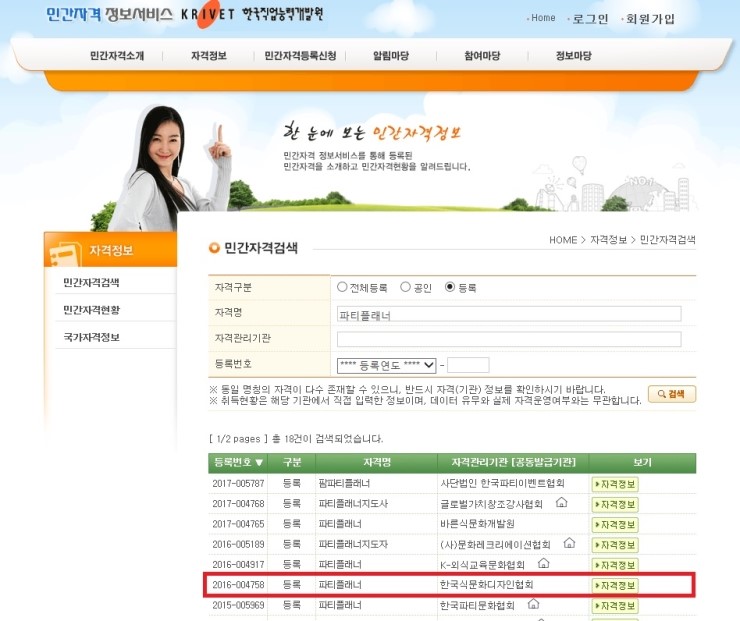Click home icon next to 한국파티문화협회
The image size is (740, 621).
point(533,604)
